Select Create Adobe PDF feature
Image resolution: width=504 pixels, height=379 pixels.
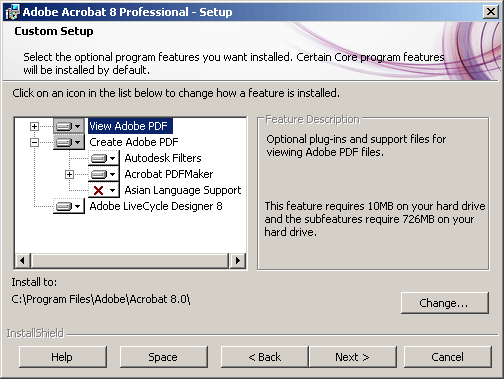134,142
